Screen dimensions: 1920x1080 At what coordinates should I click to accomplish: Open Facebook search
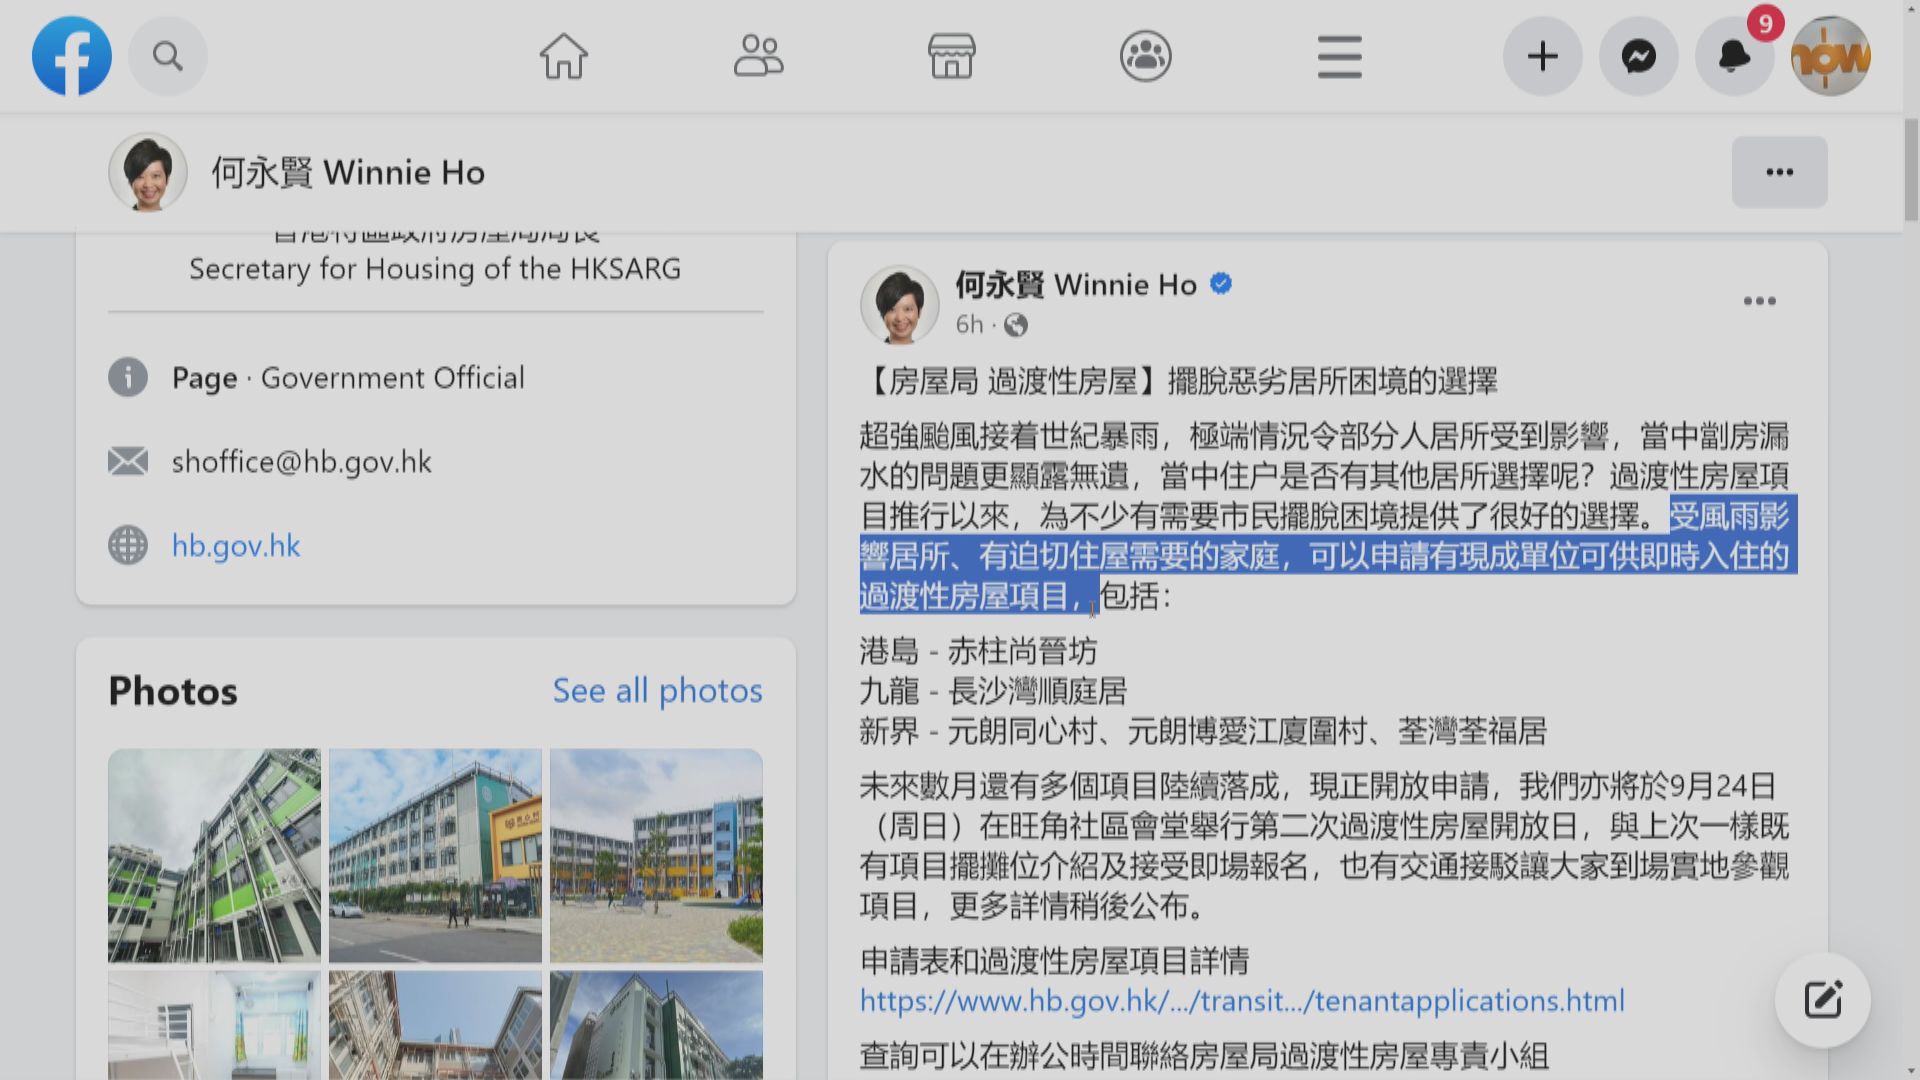167,56
